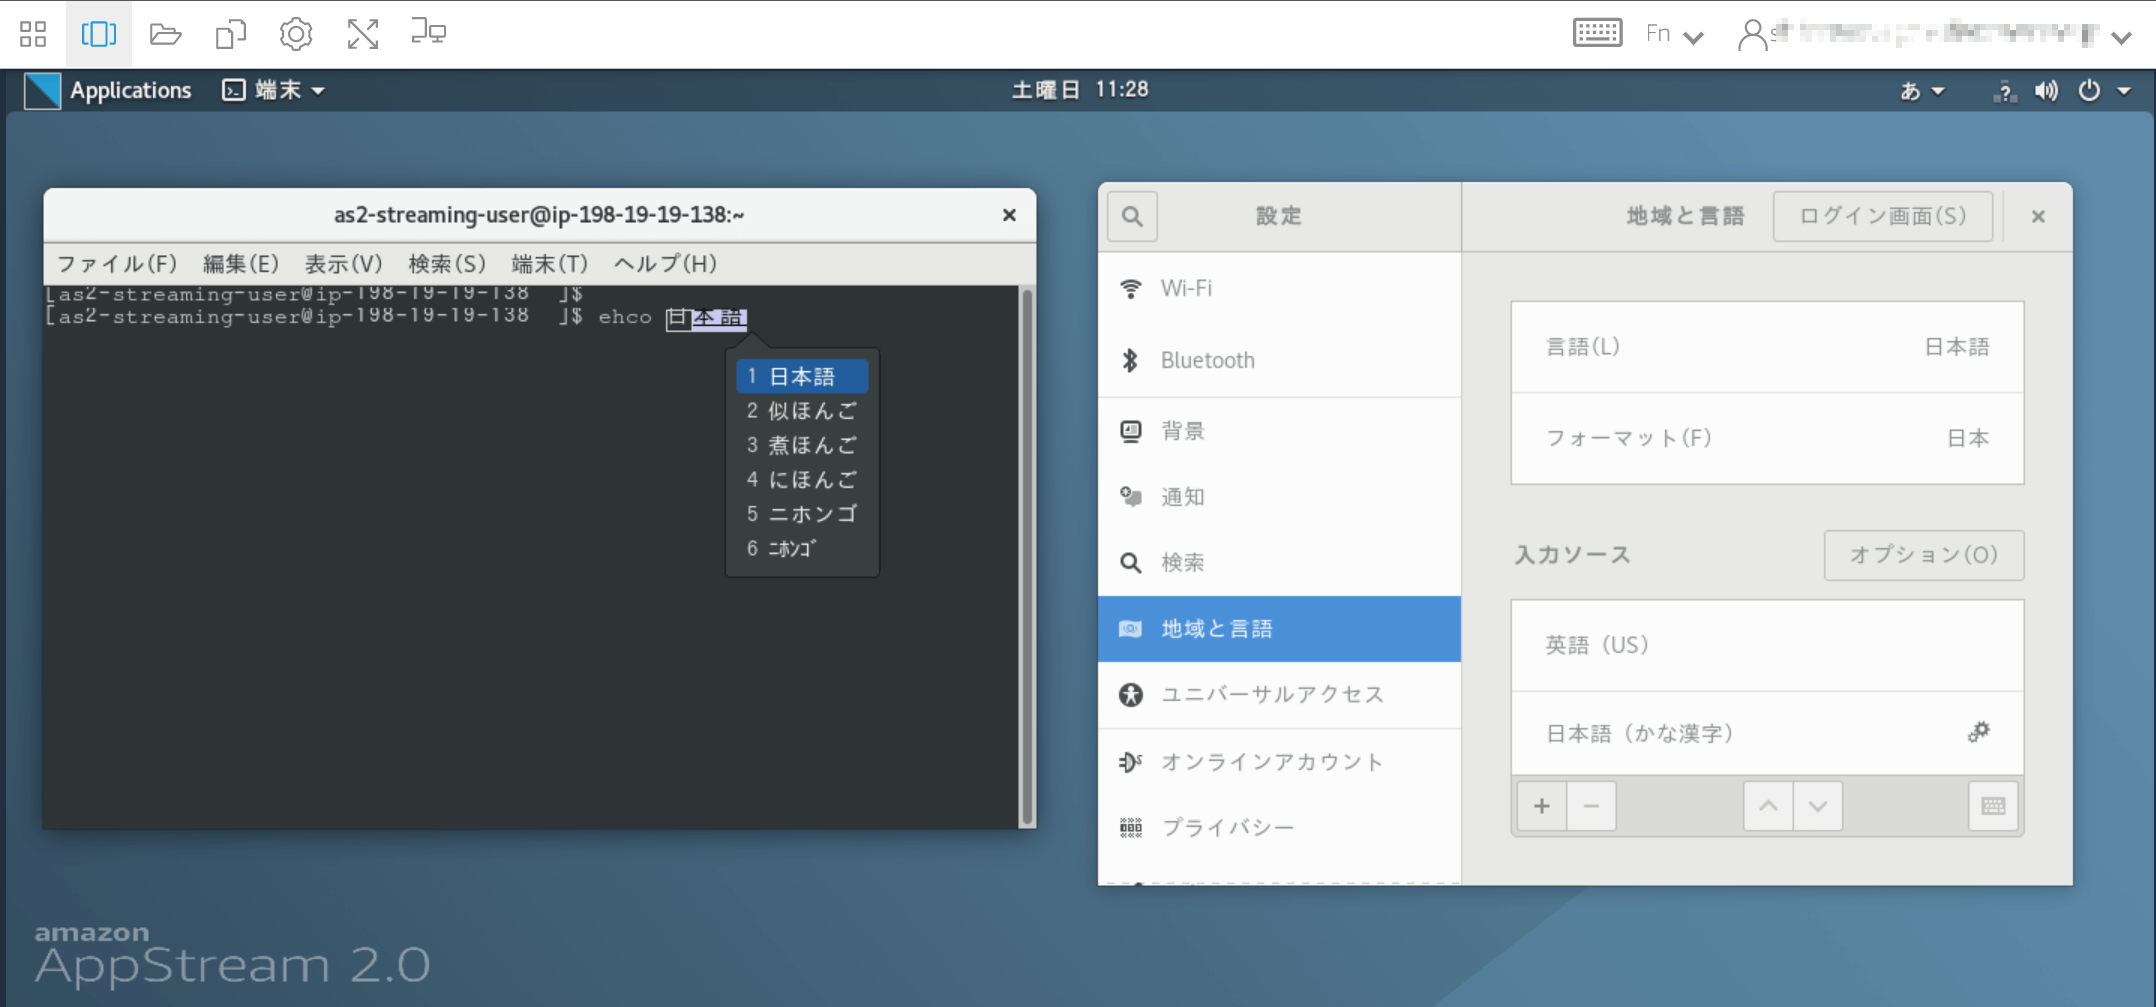This screenshot has width=2156, height=1007.
Task: Open the search icon in Settings header
Action: [x=1132, y=216]
